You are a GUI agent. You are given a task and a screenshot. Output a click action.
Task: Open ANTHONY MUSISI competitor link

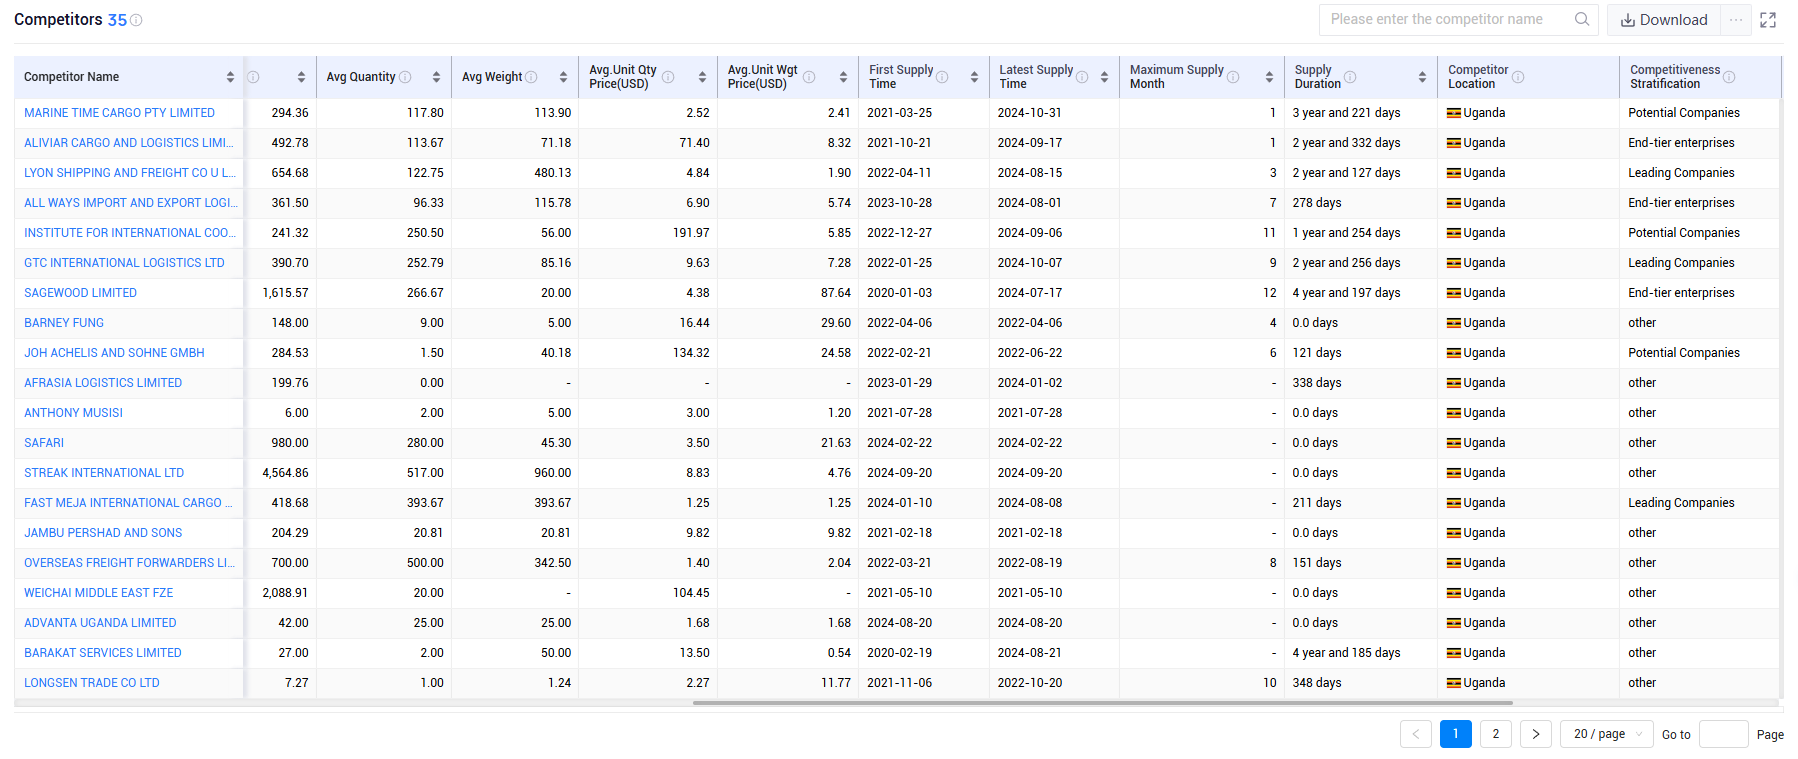click(x=73, y=413)
